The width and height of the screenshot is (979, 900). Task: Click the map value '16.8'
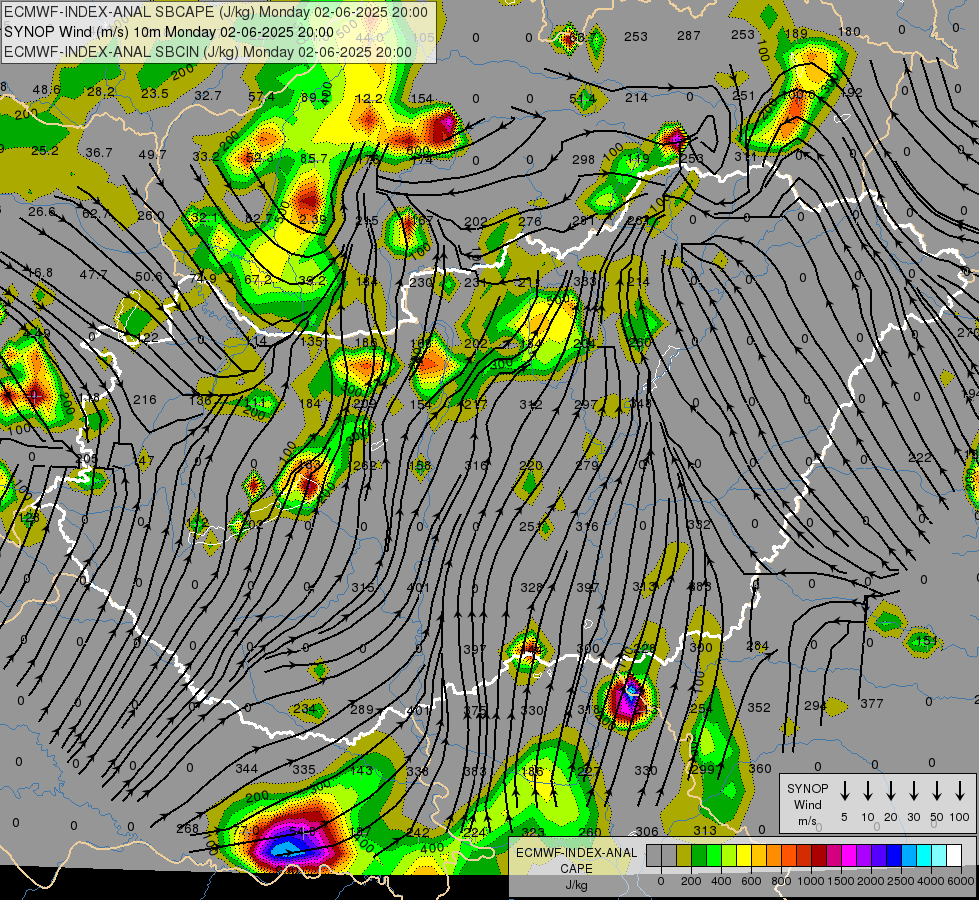(40, 272)
